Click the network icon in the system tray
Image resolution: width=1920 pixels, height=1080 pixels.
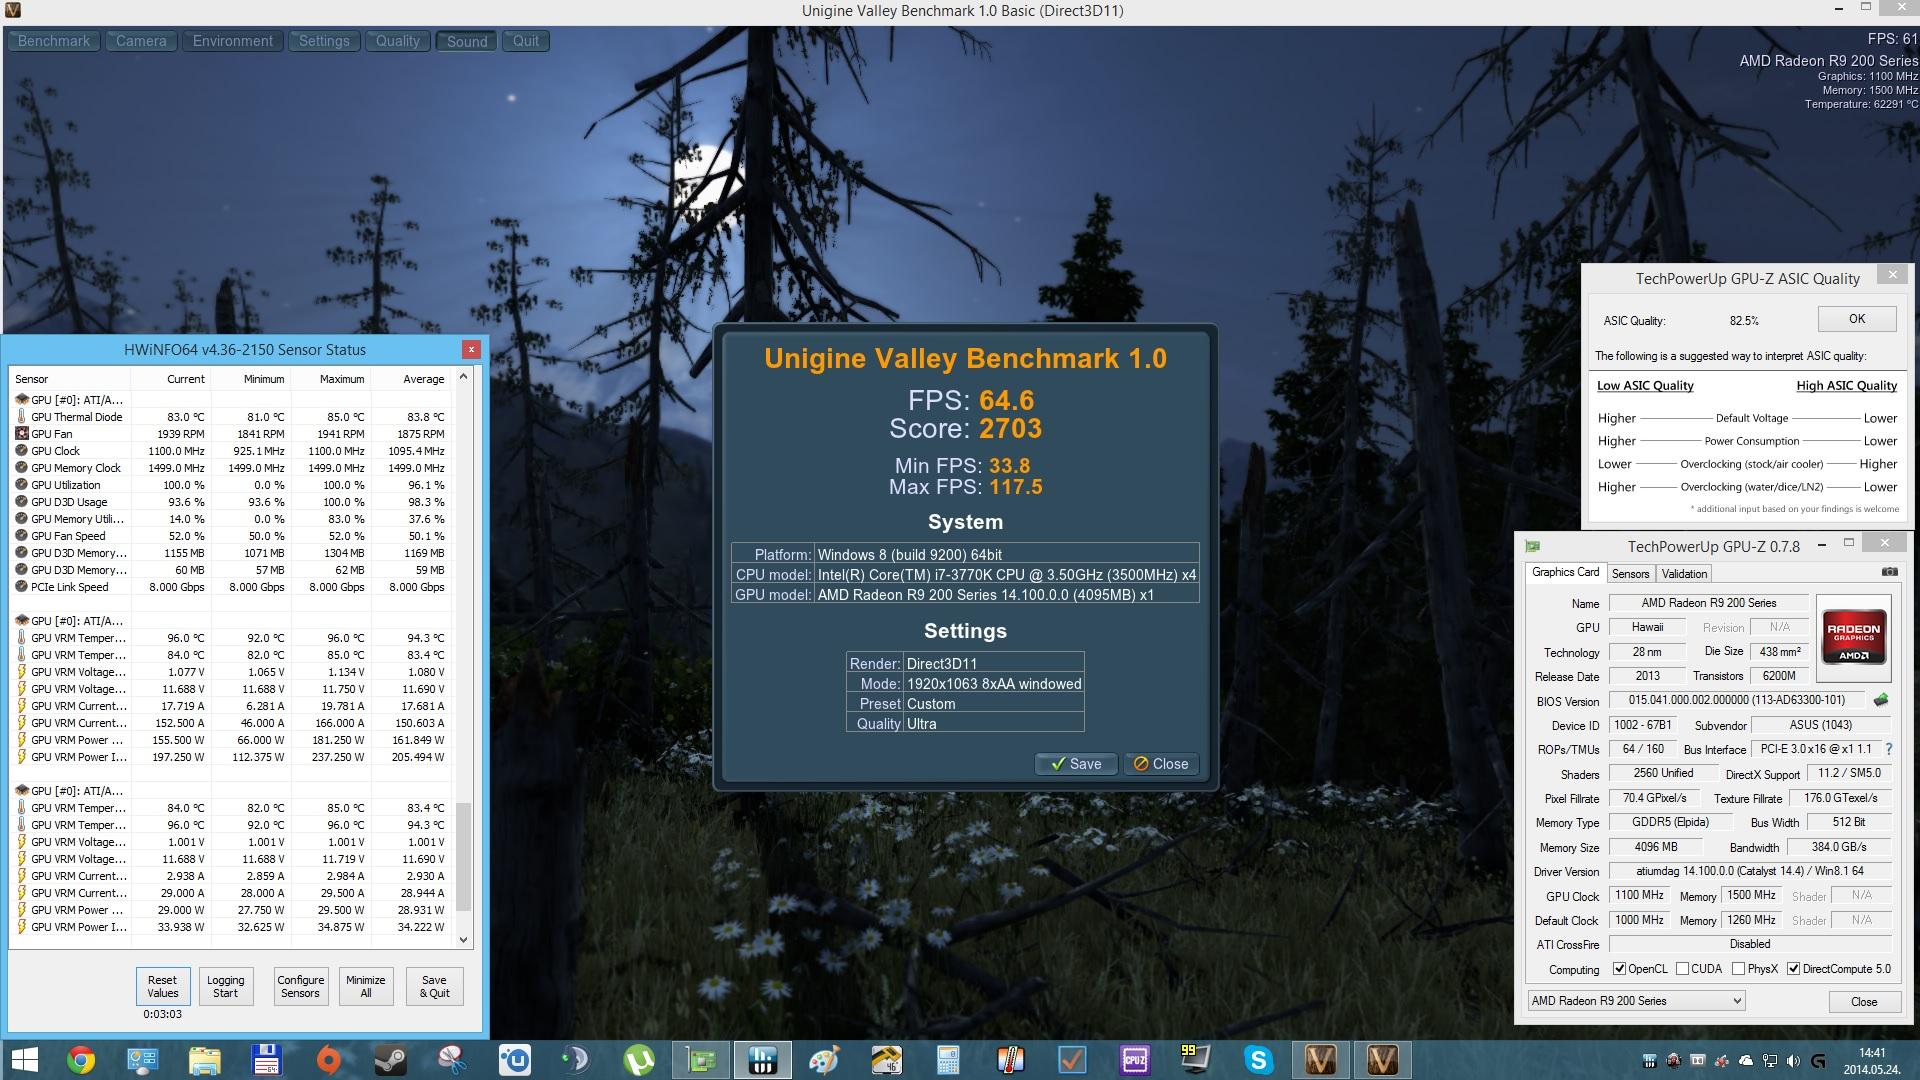click(1770, 1061)
